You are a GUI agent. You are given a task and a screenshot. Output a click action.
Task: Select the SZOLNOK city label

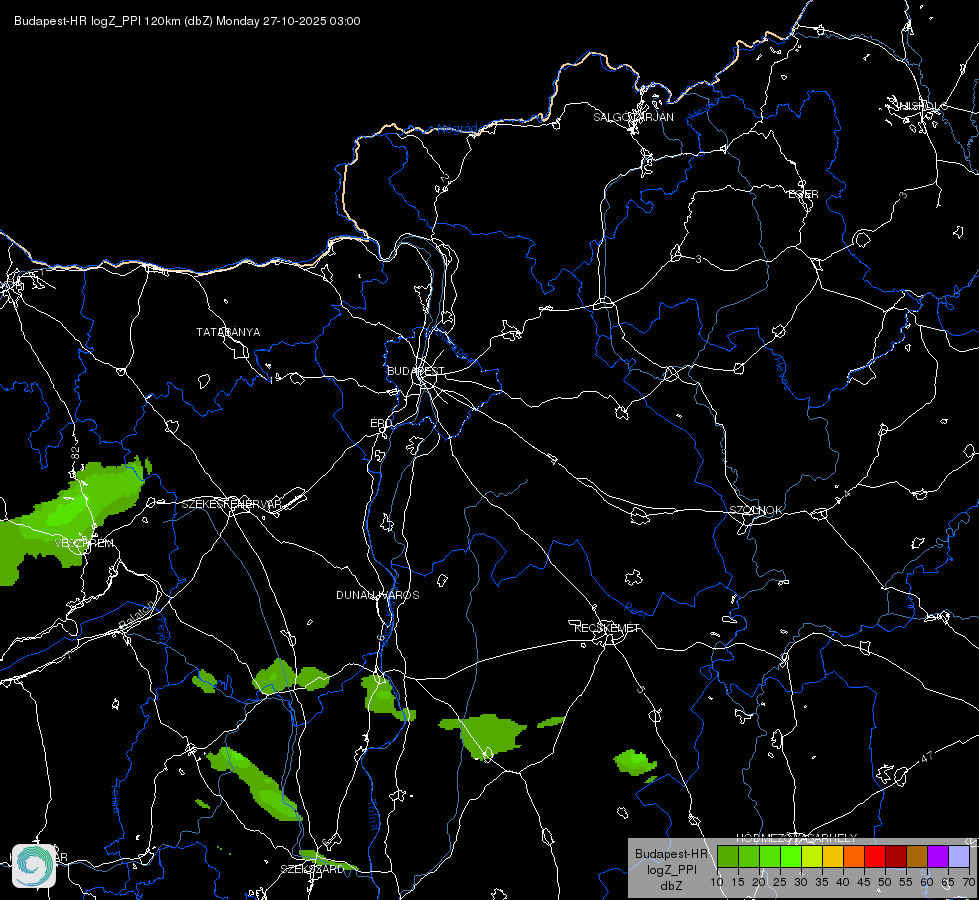755,510
